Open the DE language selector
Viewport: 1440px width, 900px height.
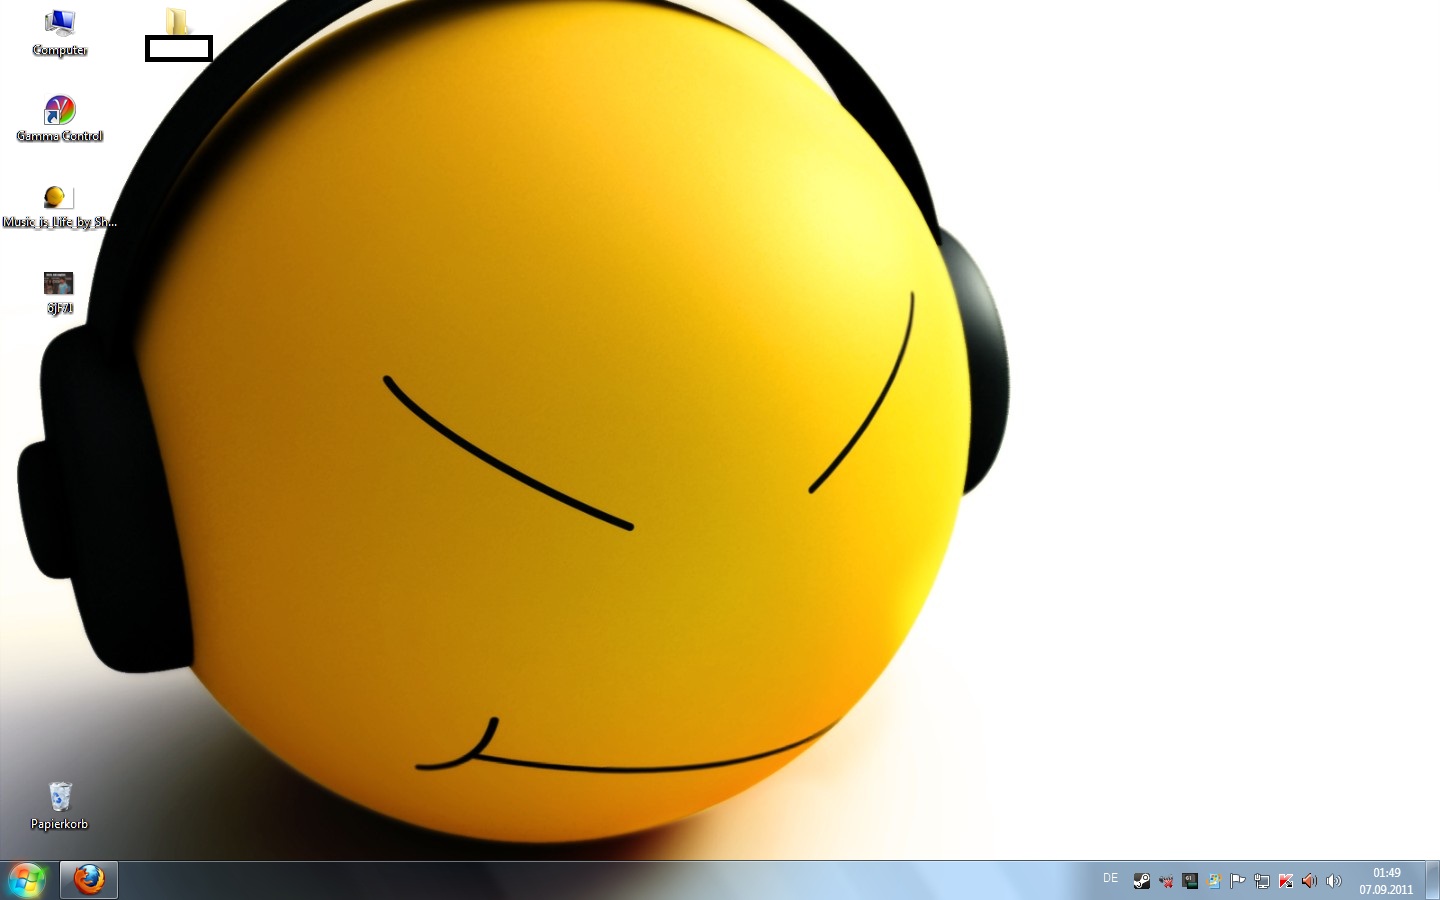(x=1110, y=878)
